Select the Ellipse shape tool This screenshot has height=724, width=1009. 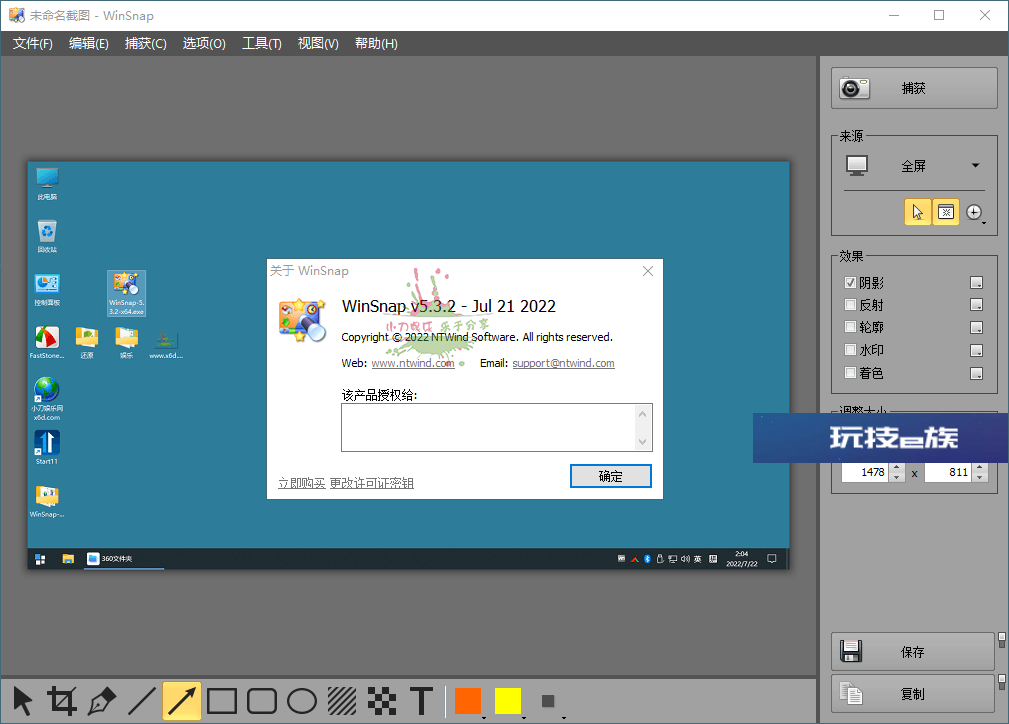pos(302,701)
